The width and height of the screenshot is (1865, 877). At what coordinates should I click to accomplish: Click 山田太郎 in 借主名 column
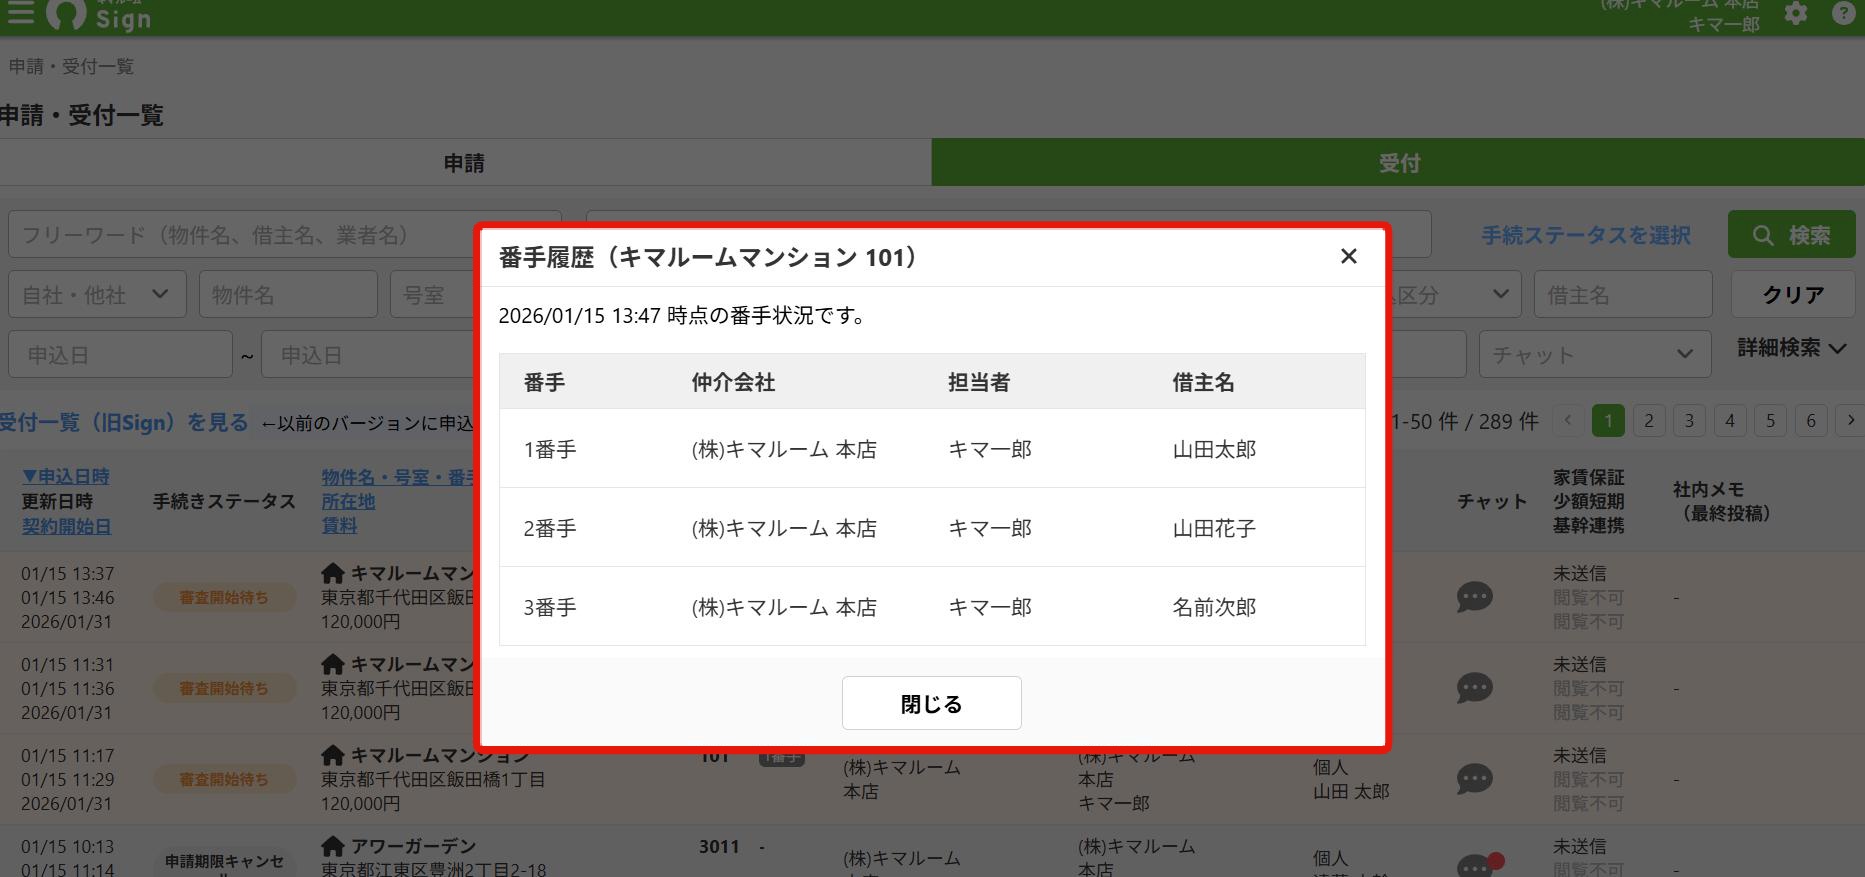point(1214,449)
